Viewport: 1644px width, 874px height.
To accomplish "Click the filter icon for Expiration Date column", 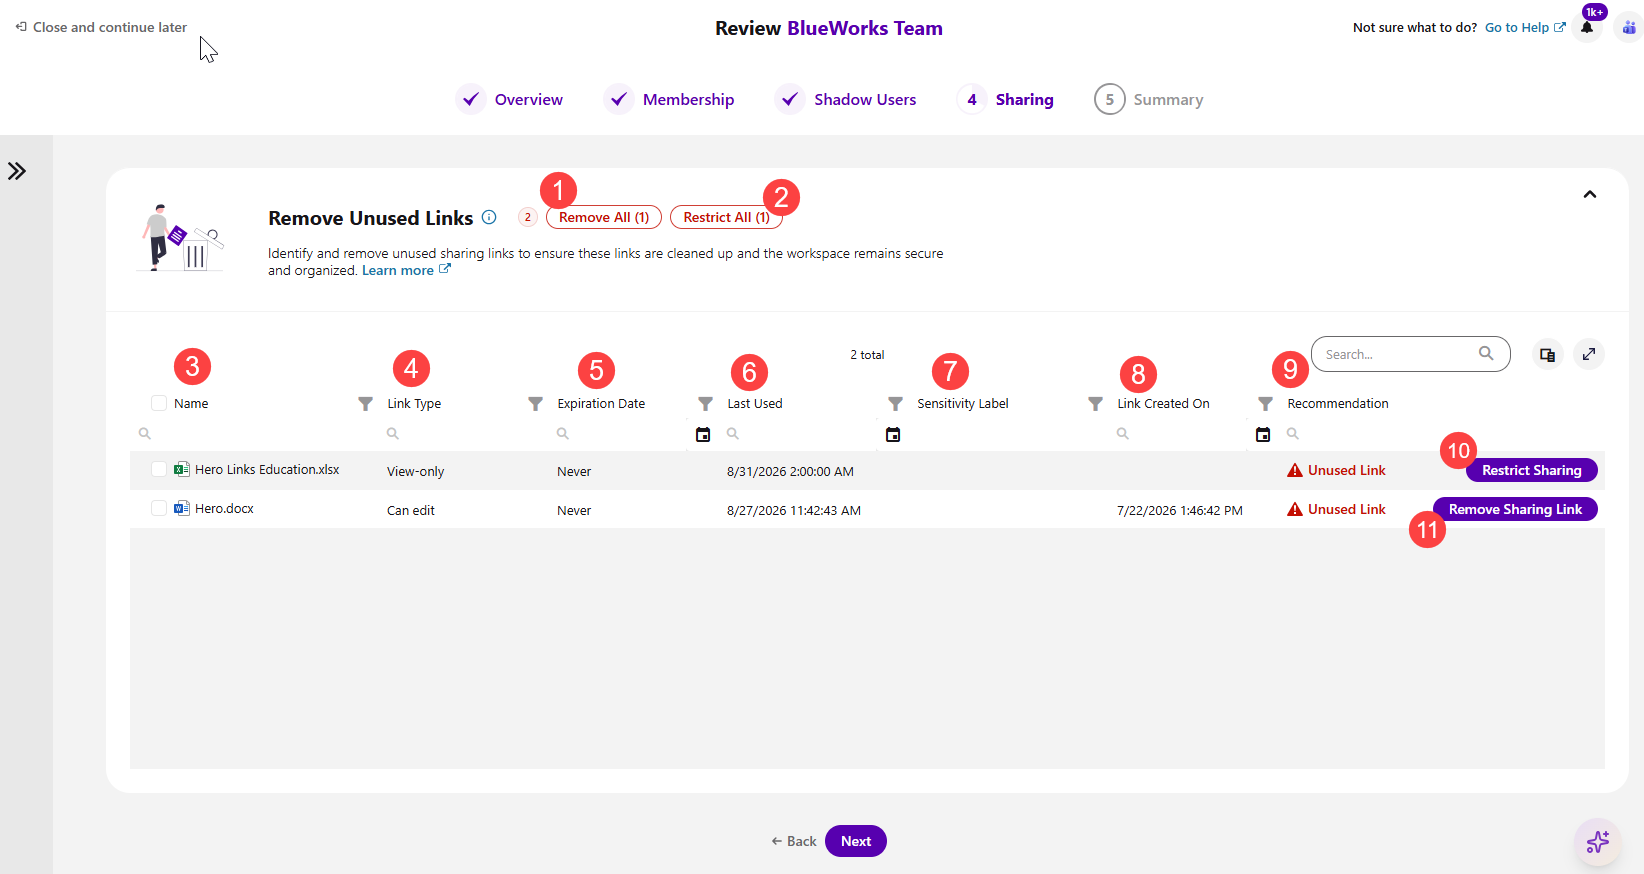I will pos(706,404).
